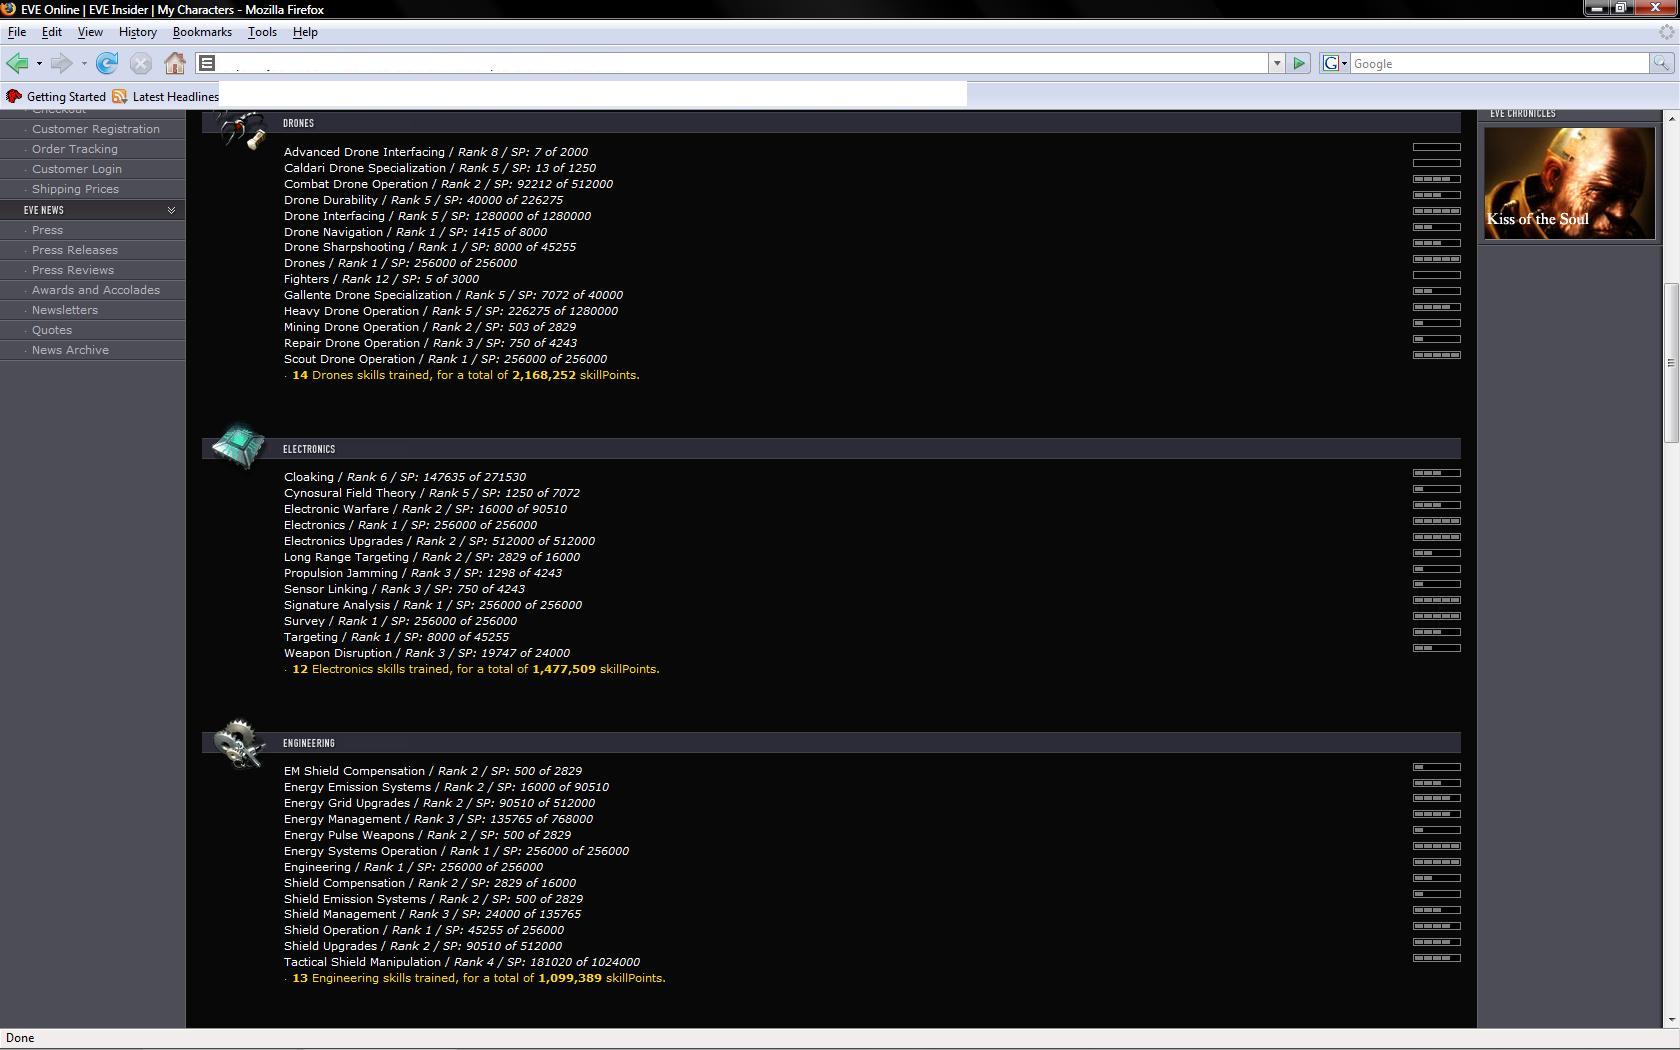Click the Latest Headlines feed icon

pos(120,97)
